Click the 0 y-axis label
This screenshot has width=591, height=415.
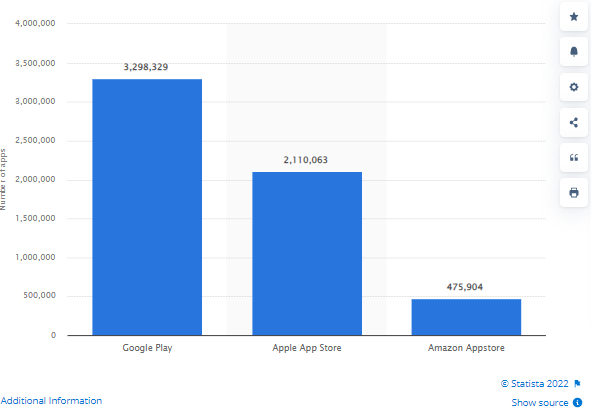(x=54, y=335)
